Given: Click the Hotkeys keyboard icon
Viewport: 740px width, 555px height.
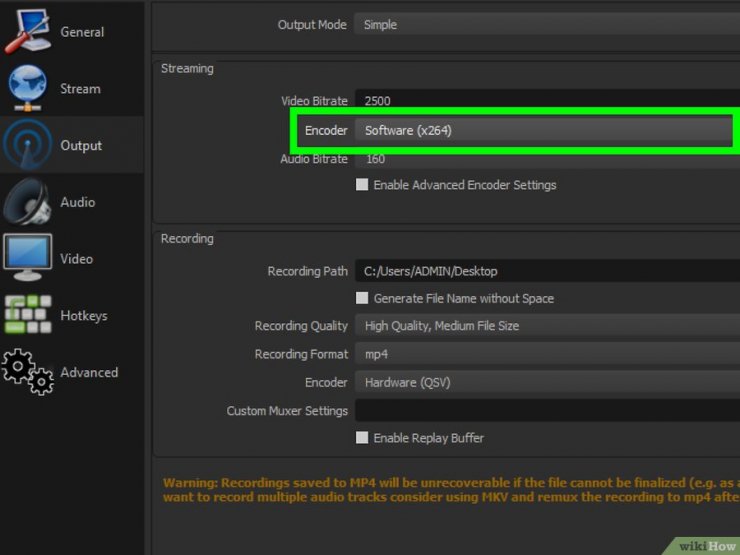Looking at the screenshot, I should [x=27, y=314].
